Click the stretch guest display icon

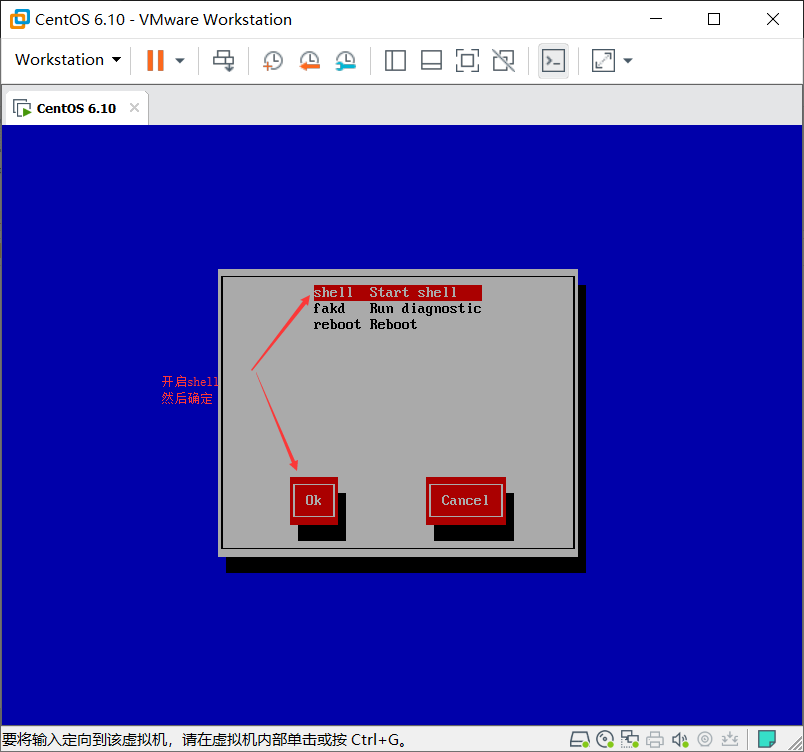coord(604,60)
